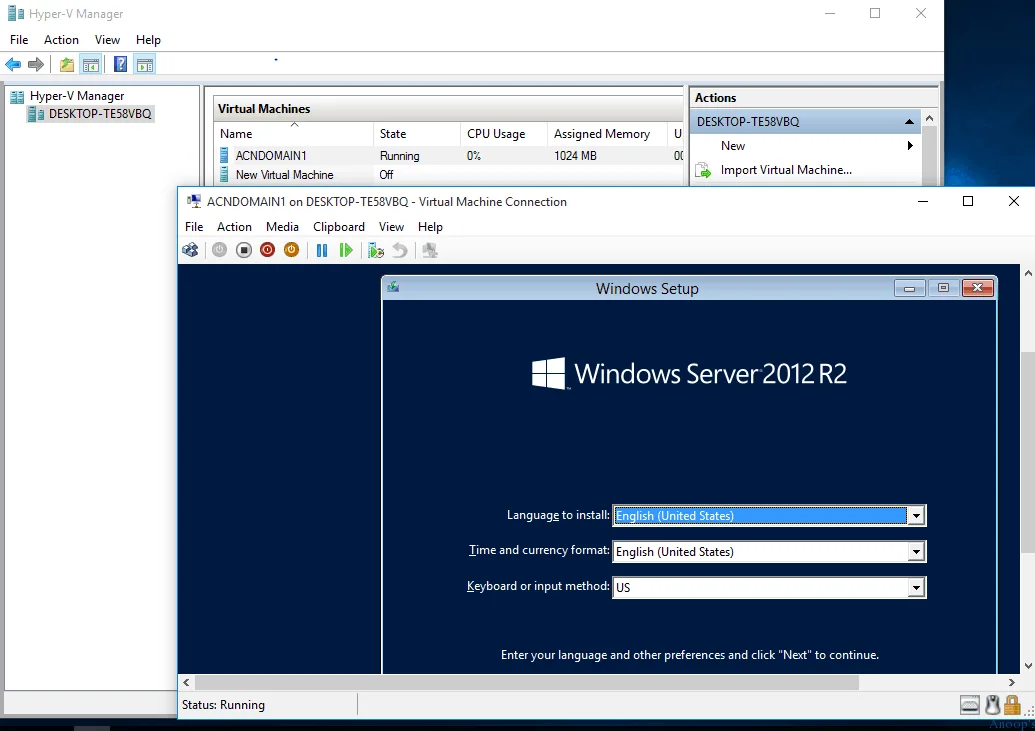
Task: Toggle Show/Hide Action Pane icon
Action: [x=145, y=65]
